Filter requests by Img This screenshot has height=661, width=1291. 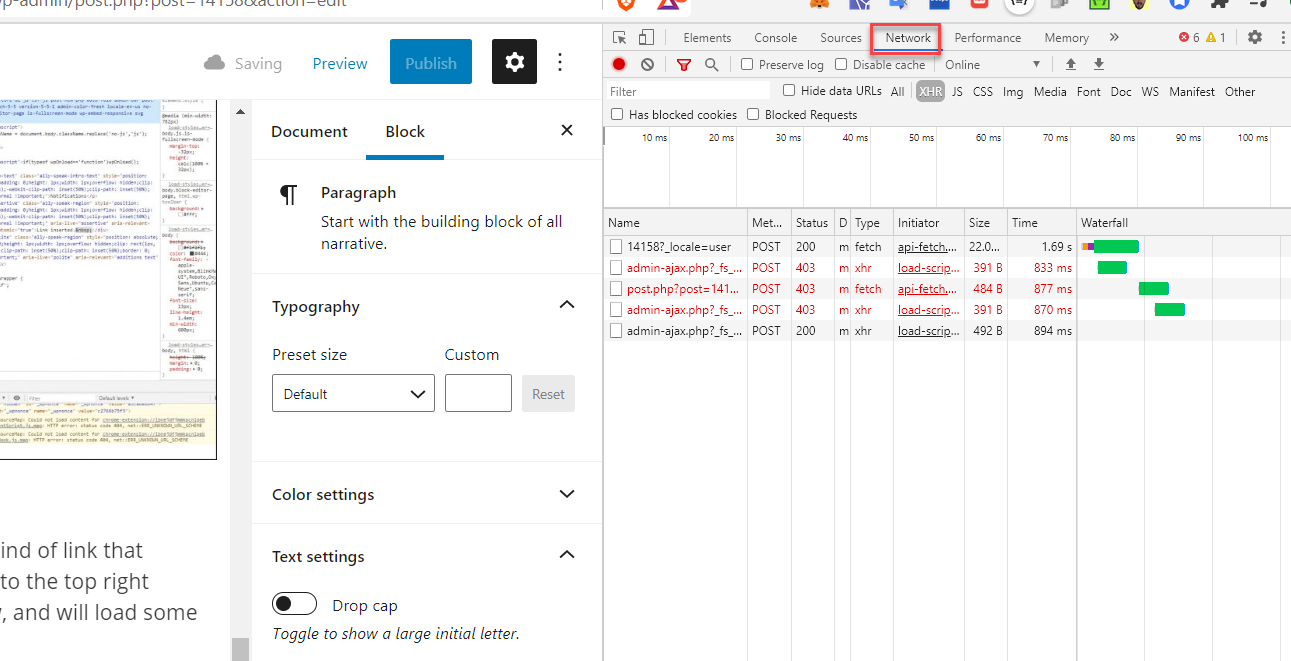pyautogui.click(x=1013, y=91)
